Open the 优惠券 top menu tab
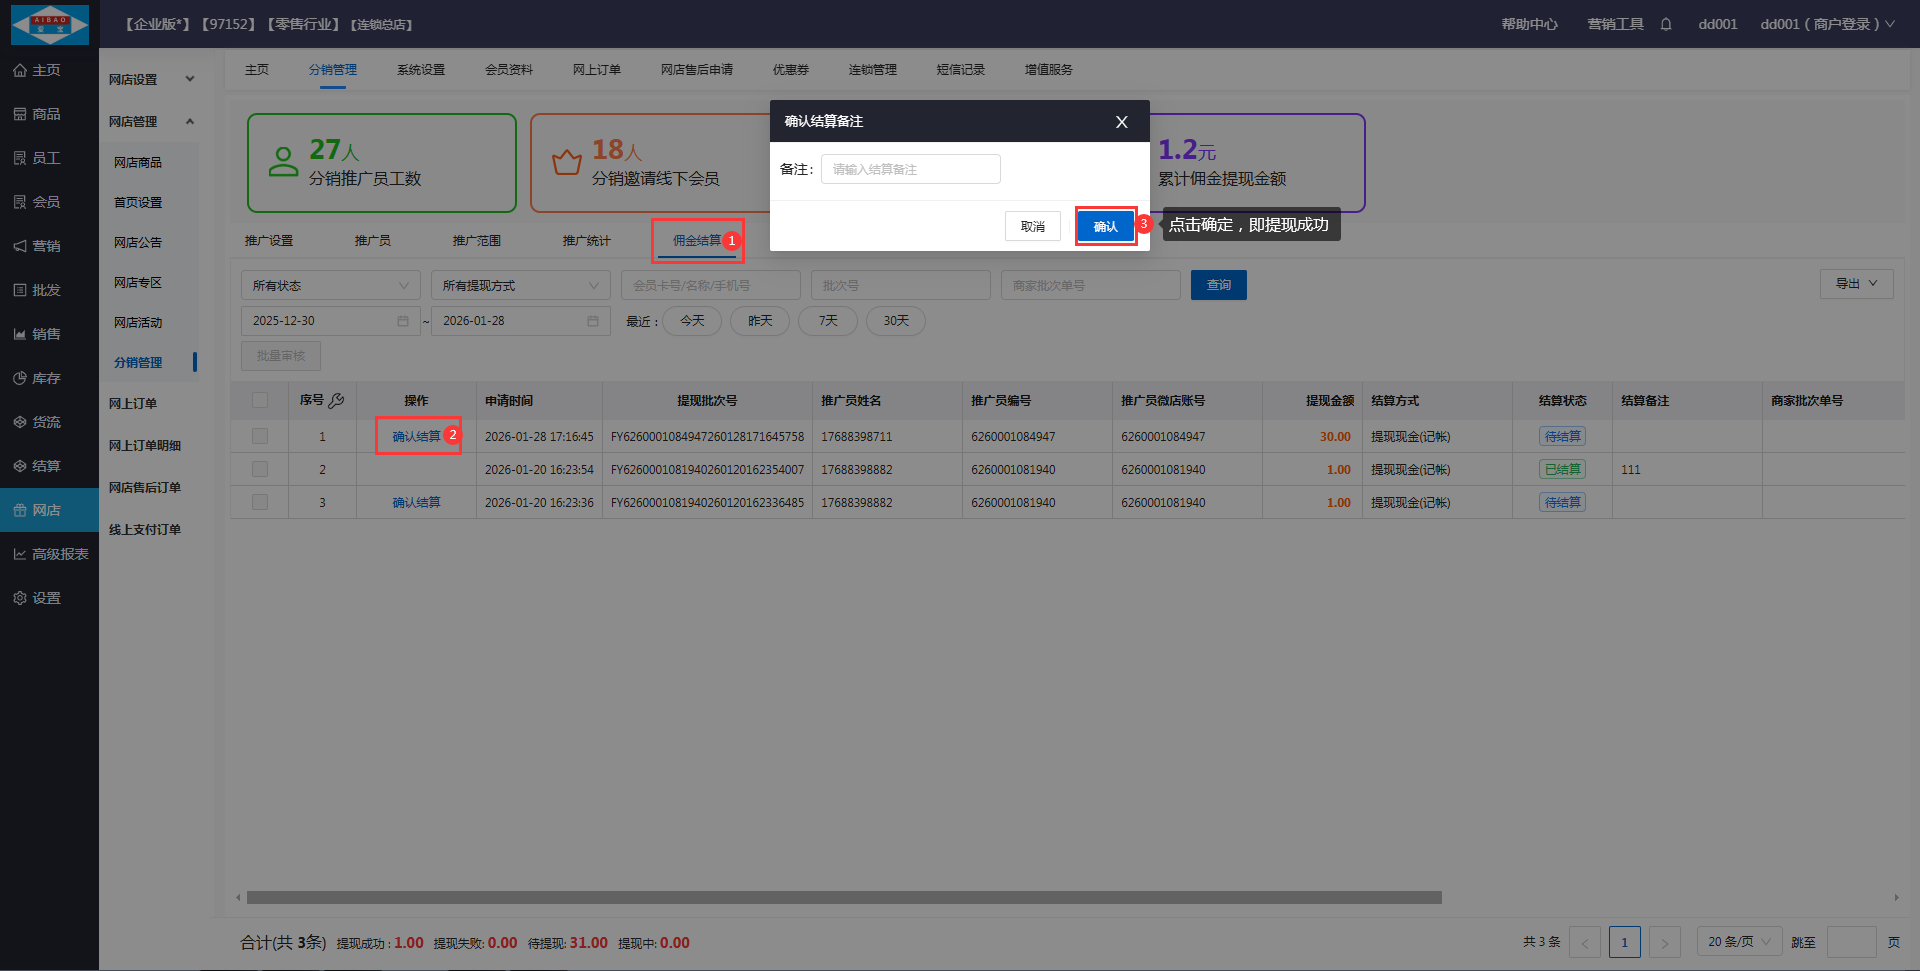This screenshot has width=1920, height=971. coord(790,70)
